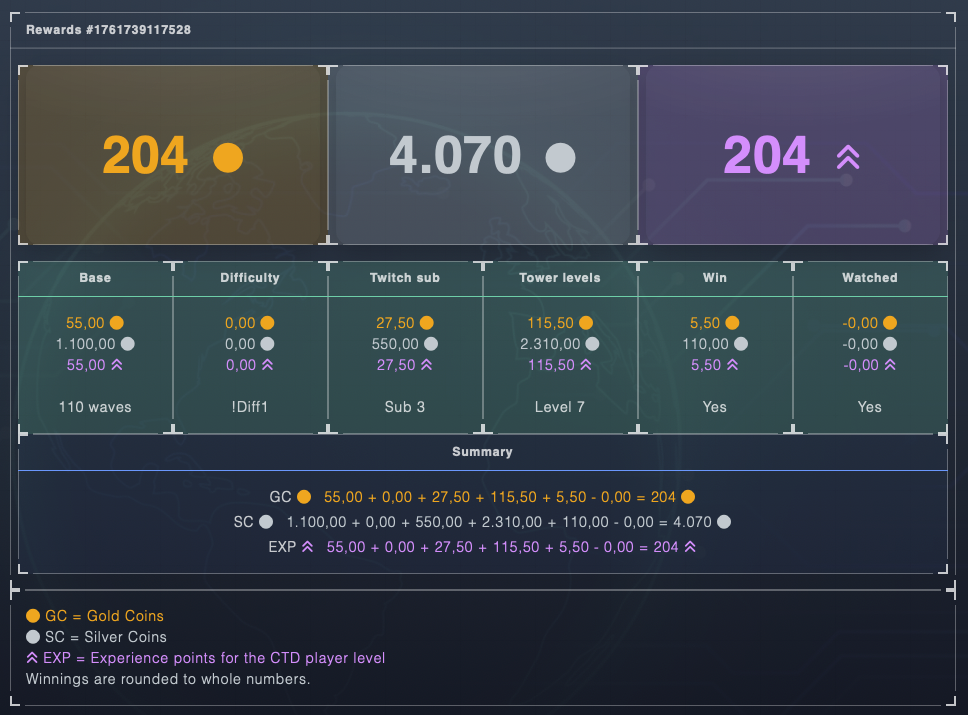Click the gold coin icon in the legend
The height and width of the screenshot is (715, 968).
click(x=33, y=616)
